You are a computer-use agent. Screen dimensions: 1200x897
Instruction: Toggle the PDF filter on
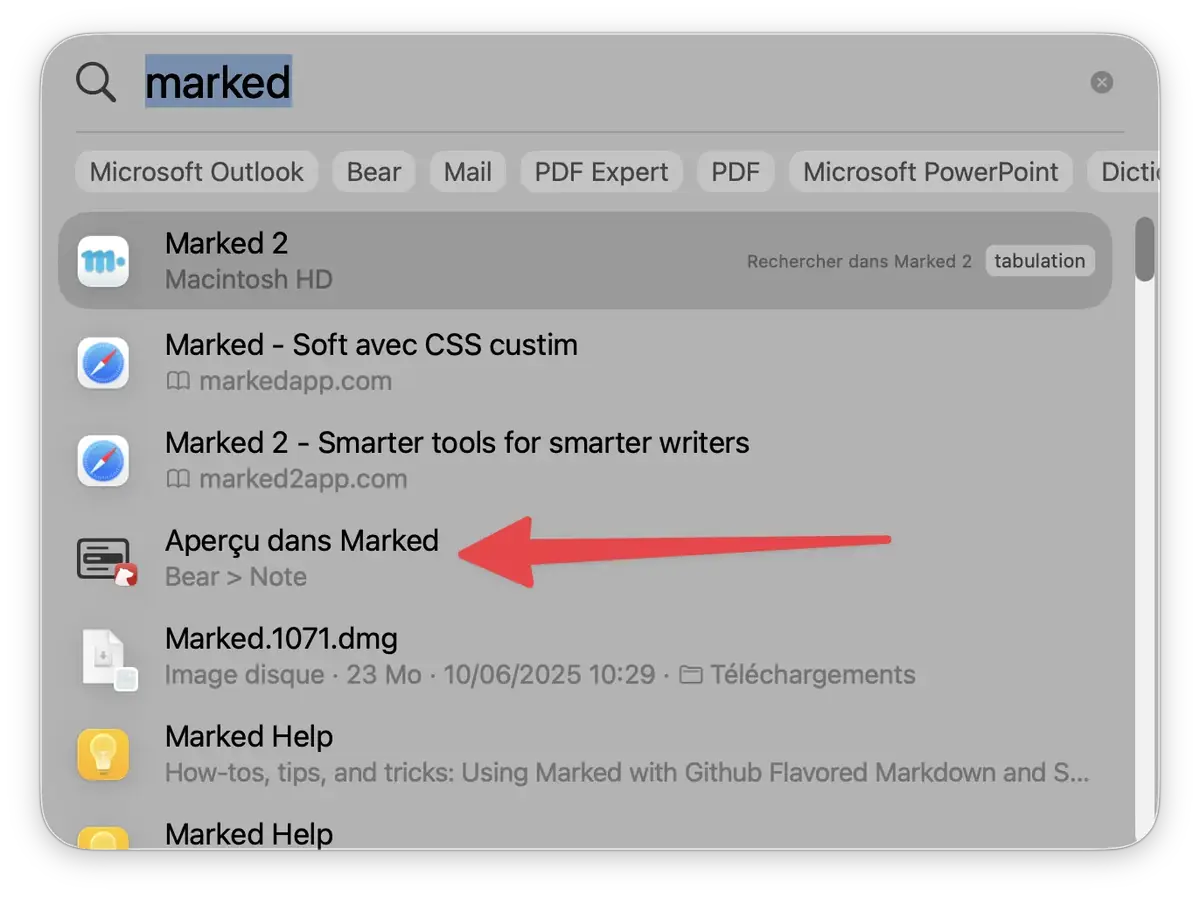(x=735, y=171)
